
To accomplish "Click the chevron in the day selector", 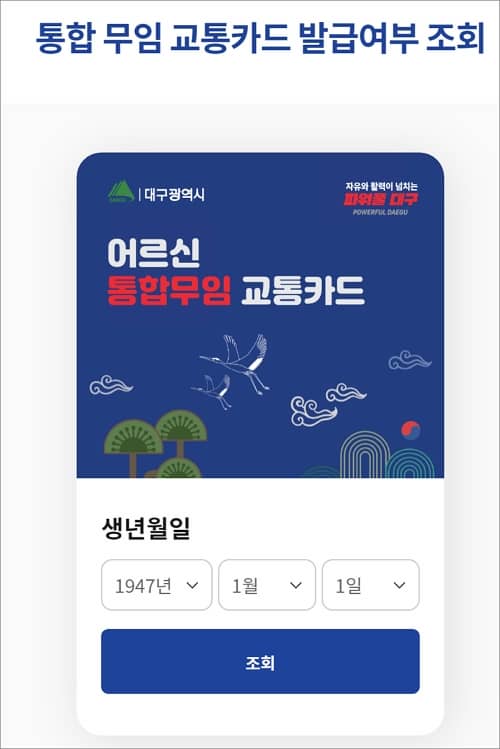I will coord(399,585).
